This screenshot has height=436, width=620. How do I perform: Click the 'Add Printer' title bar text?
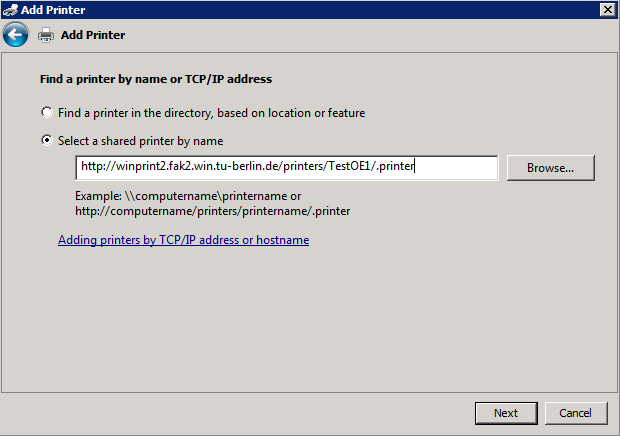[x=53, y=9]
